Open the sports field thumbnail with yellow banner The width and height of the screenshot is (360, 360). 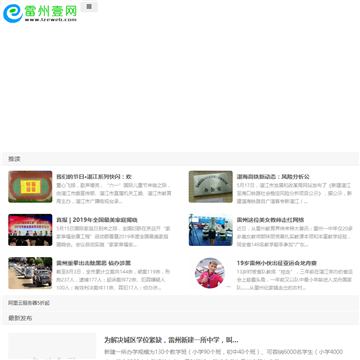(30, 187)
